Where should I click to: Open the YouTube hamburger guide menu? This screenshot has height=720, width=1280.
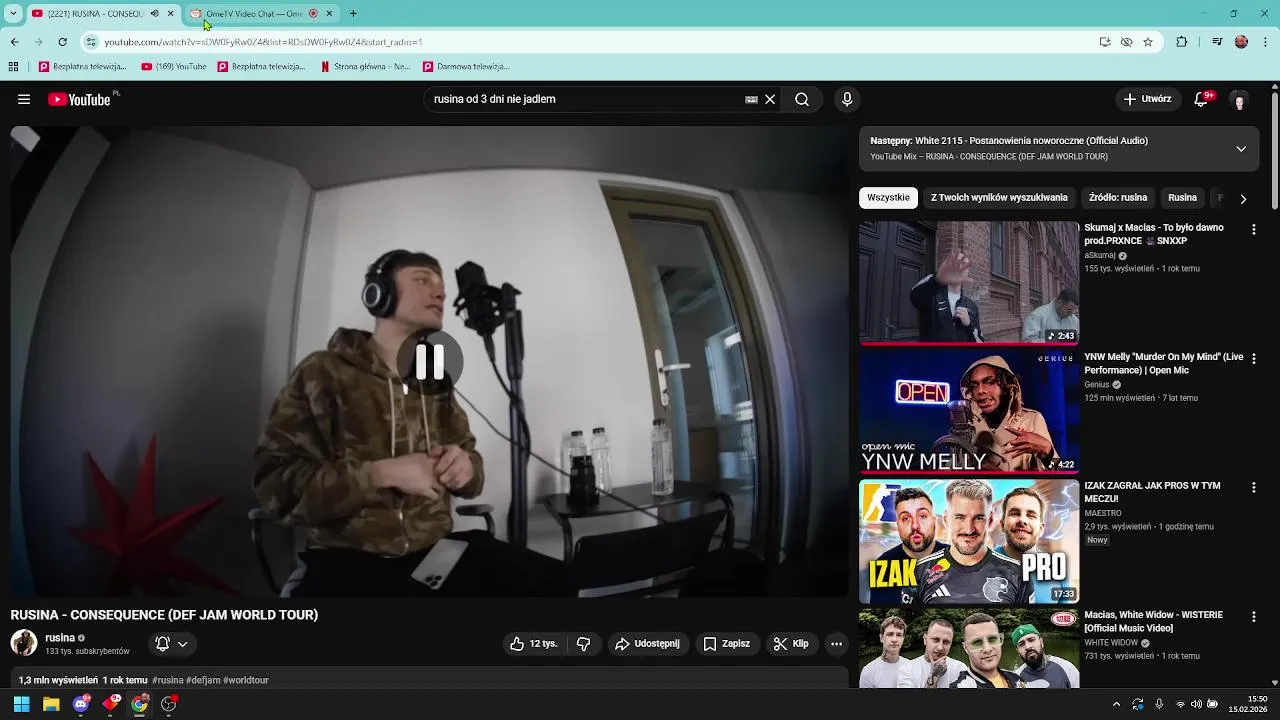click(x=24, y=99)
